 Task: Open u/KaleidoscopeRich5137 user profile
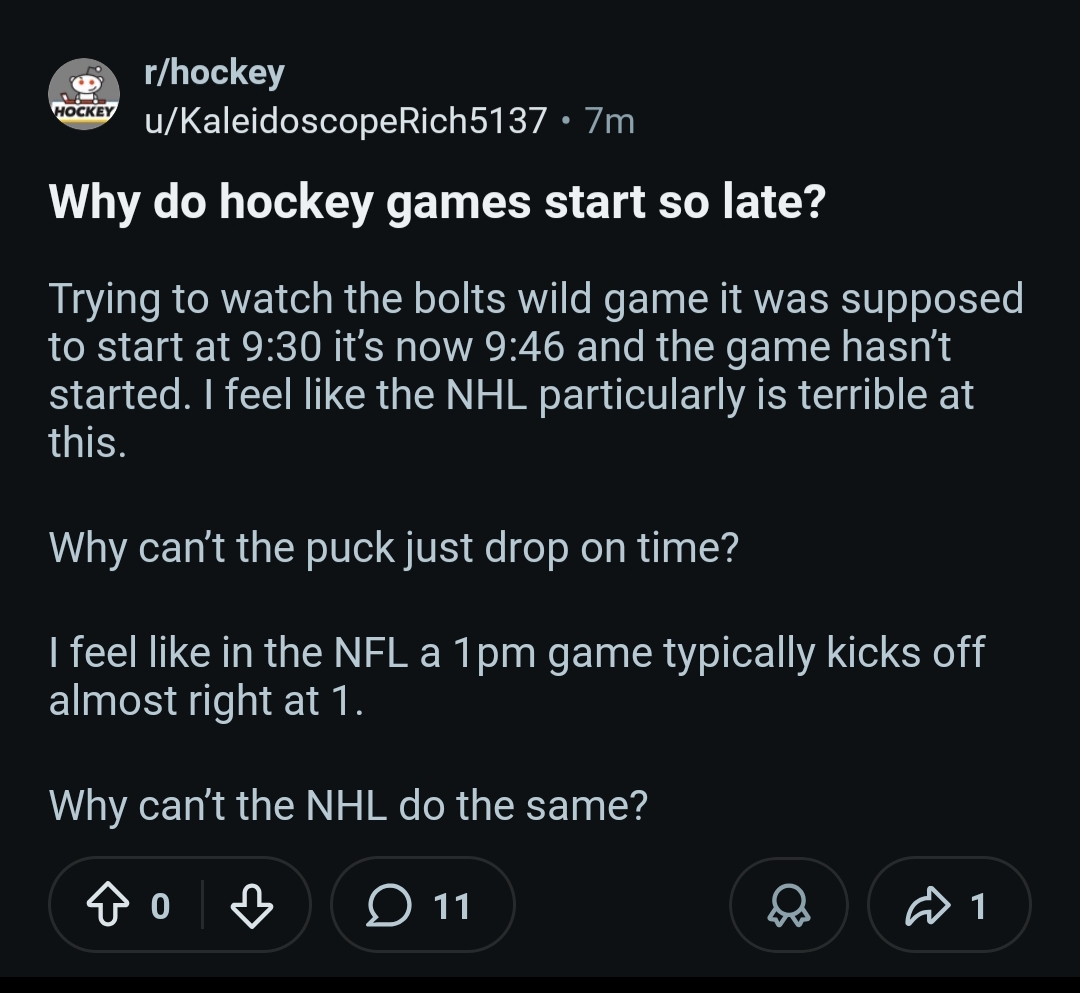pos(346,121)
